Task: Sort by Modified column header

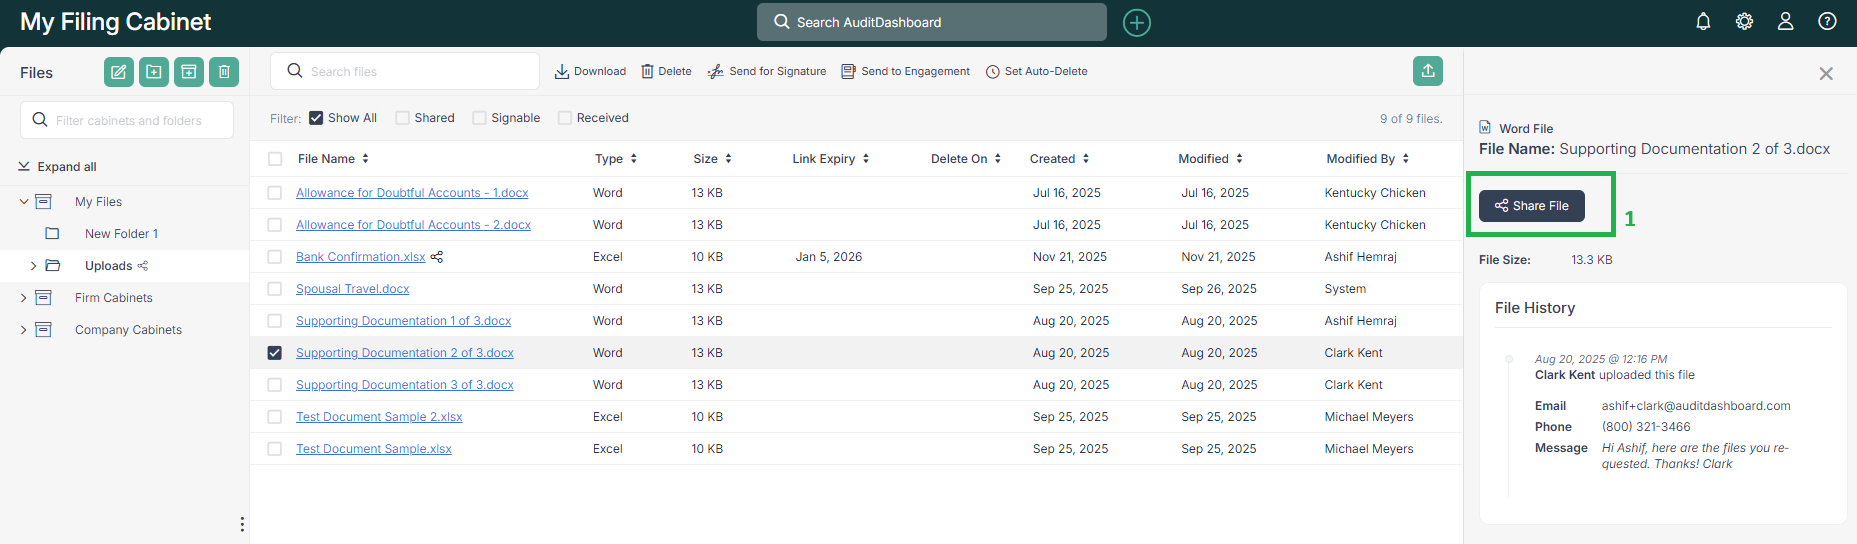Action: [x=1210, y=159]
